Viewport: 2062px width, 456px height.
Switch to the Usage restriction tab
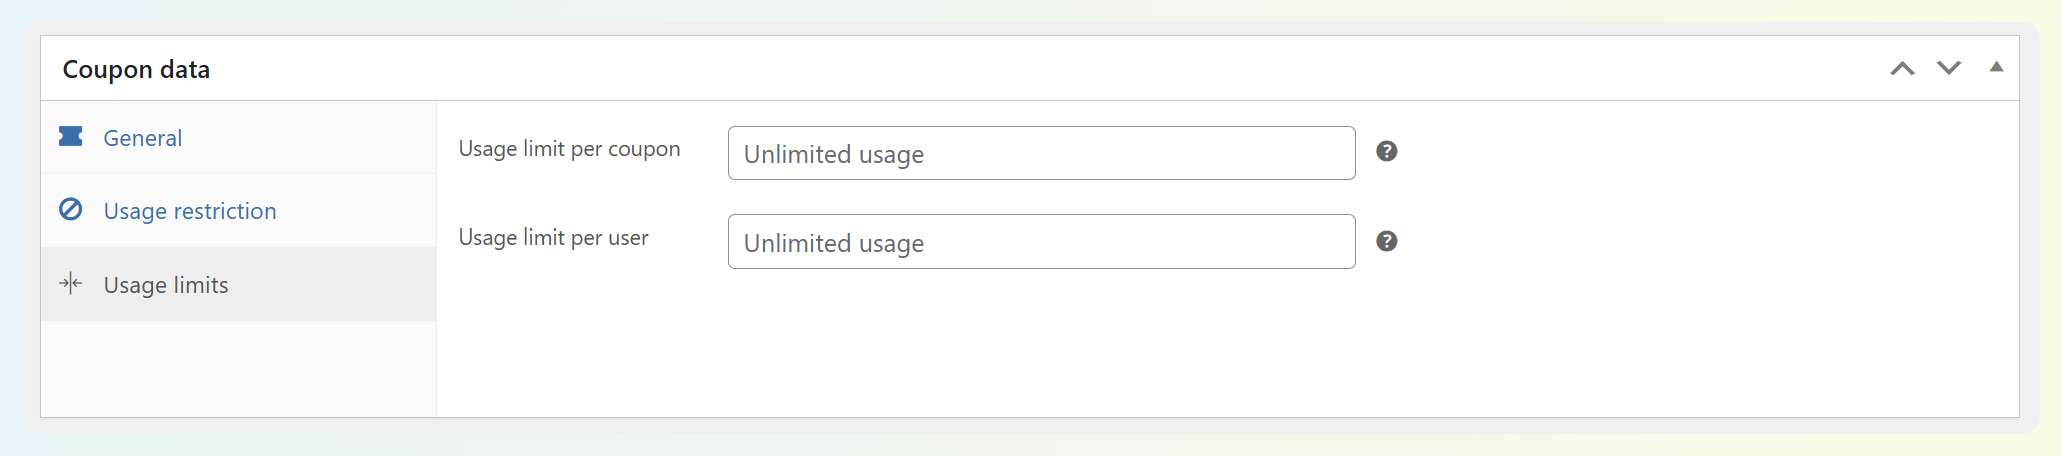click(190, 211)
